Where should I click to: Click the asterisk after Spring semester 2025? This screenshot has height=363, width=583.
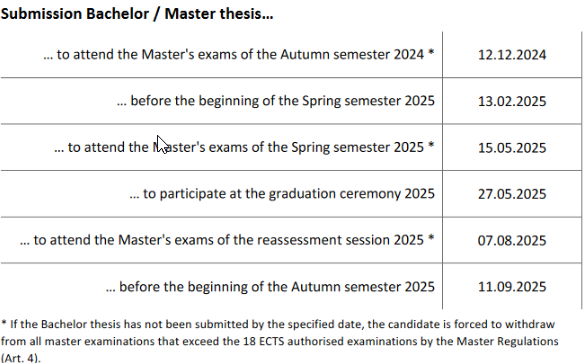coord(431,145)
